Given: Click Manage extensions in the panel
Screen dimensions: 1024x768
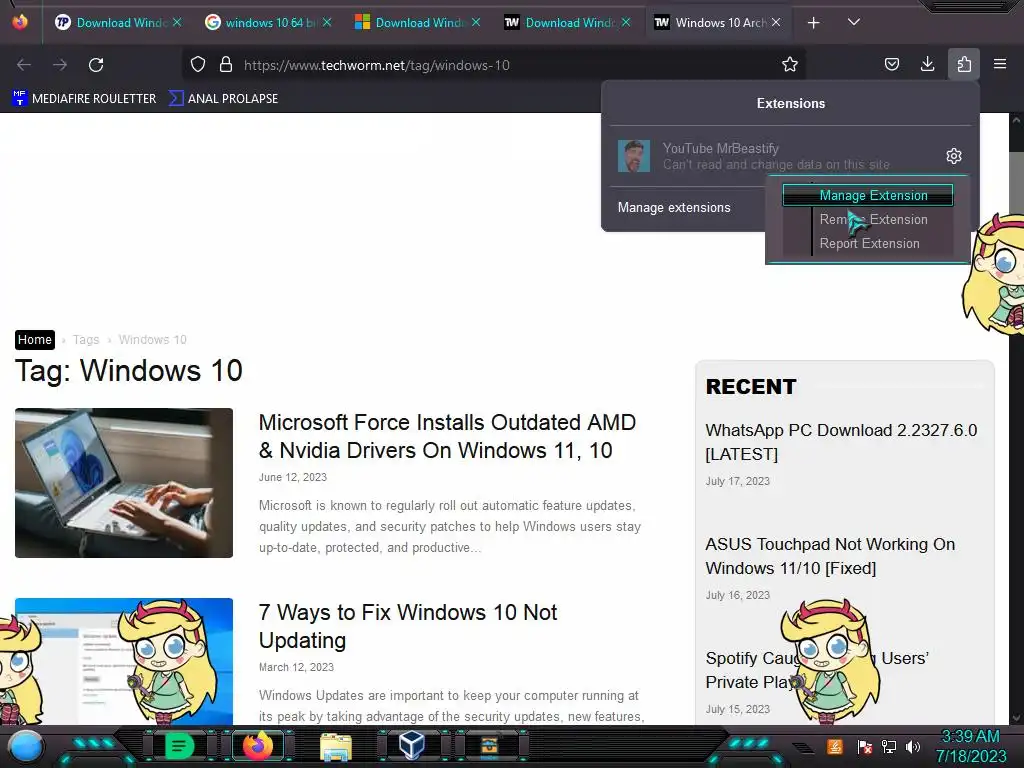Looking at the screenshot, I should pyautogui.click(x=674, y=208).
